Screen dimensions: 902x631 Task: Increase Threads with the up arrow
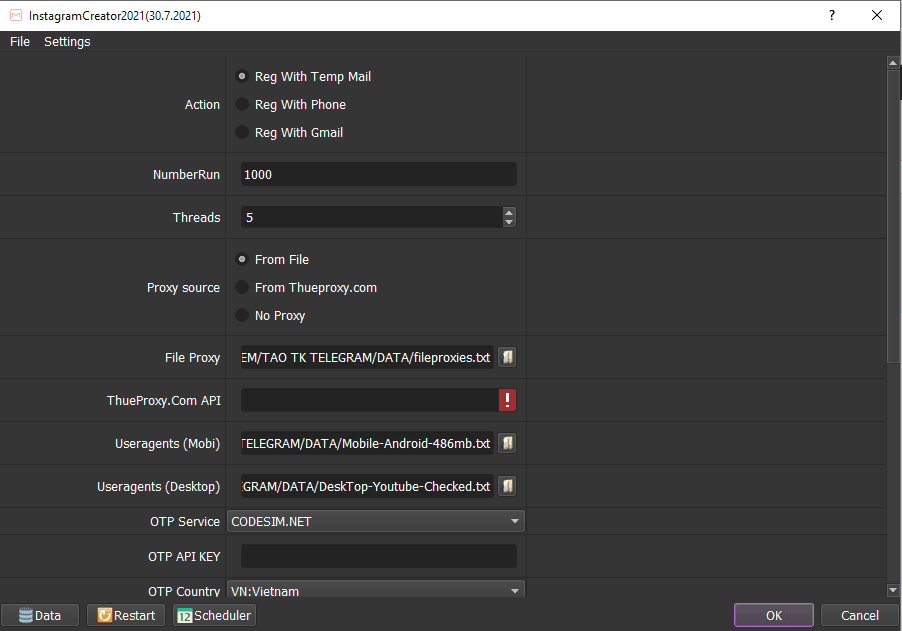(x=509, y=212)
